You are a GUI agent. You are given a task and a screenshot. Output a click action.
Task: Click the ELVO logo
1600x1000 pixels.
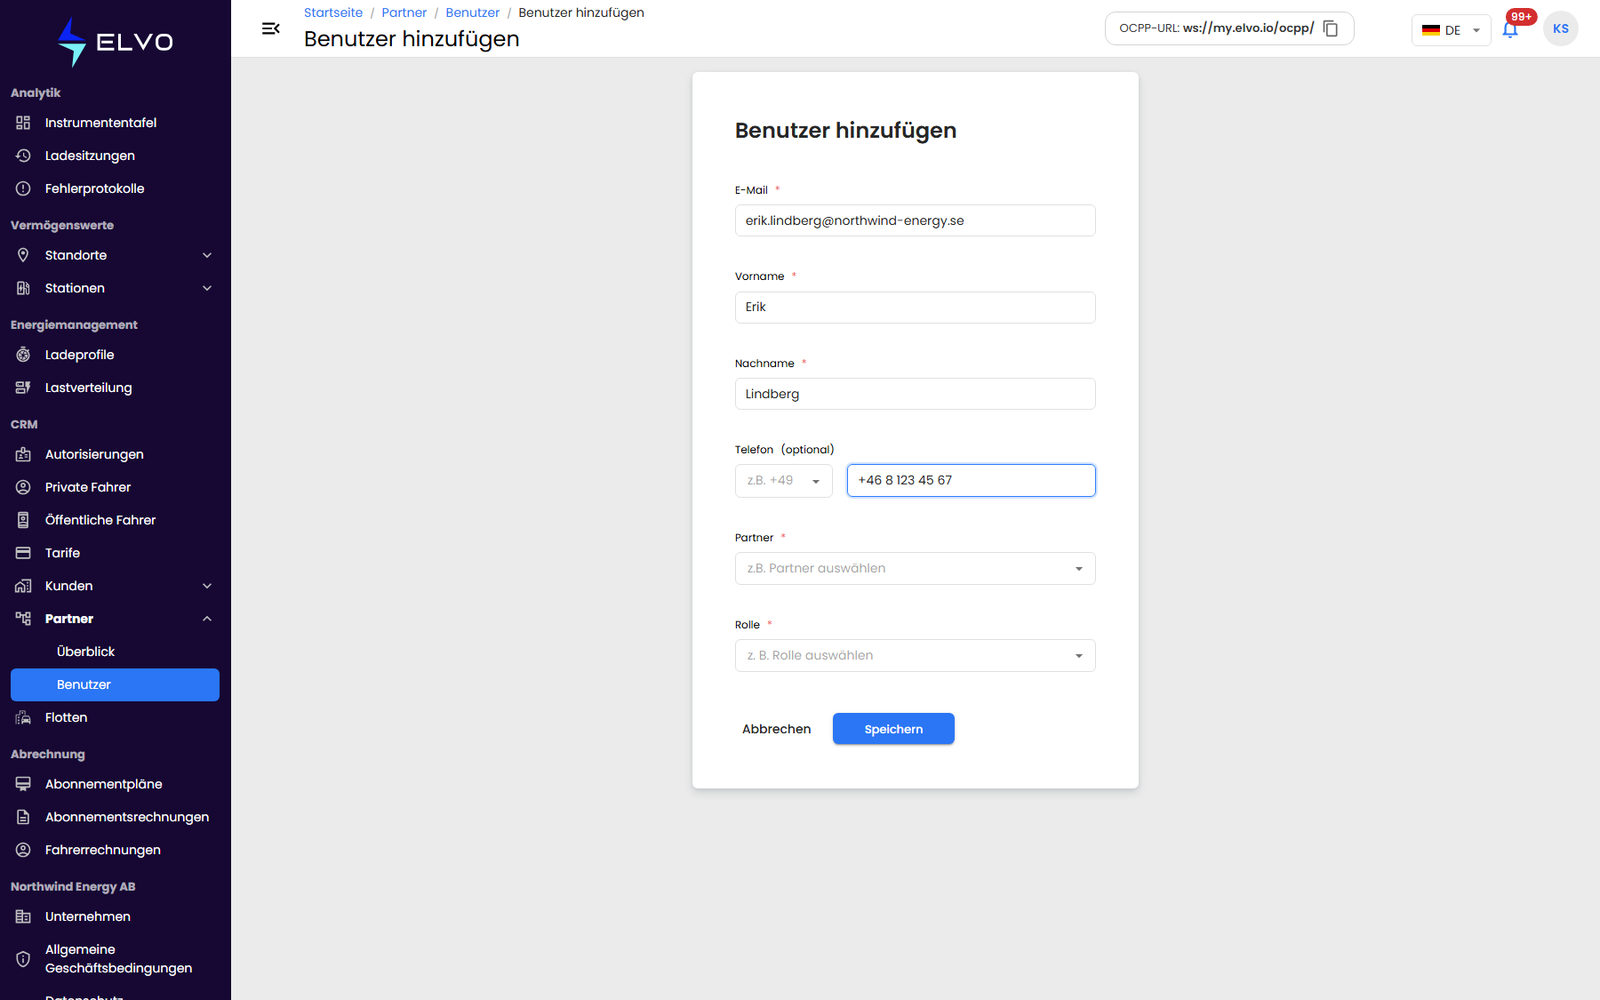[115, 42]
